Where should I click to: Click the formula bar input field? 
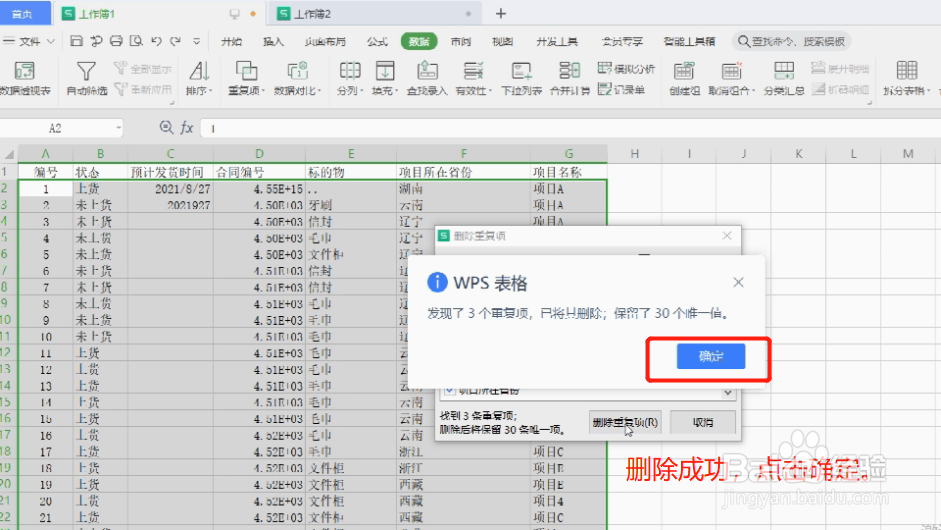coord(570,128)
